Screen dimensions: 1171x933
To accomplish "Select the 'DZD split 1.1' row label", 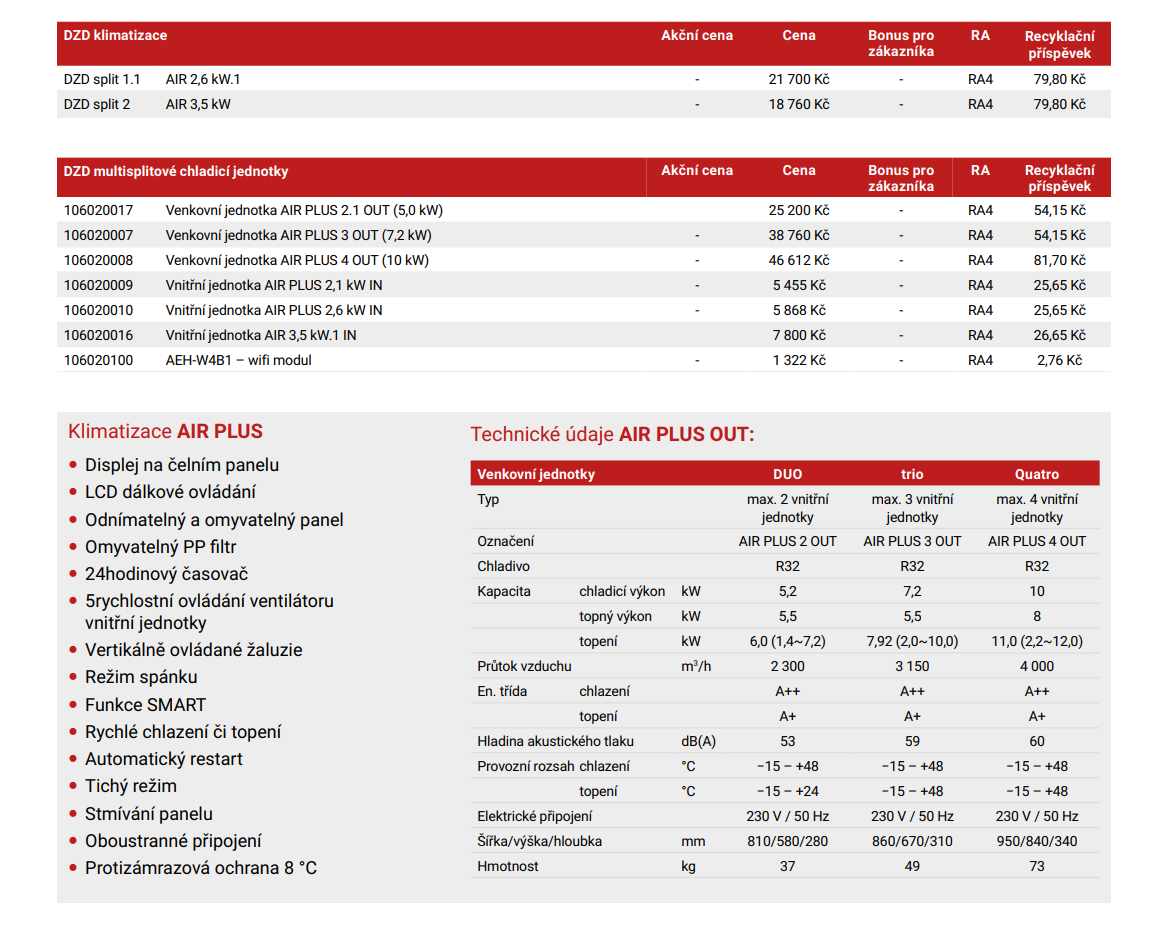I will click(x=102, y=79).
